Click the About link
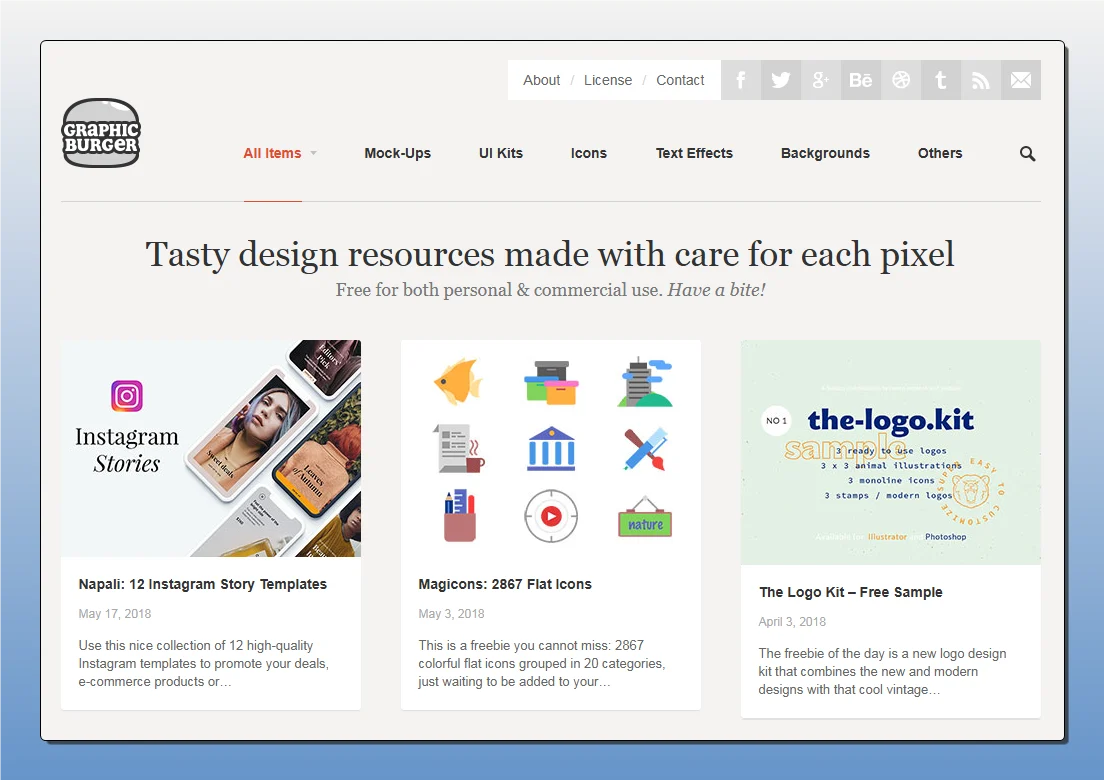 click(x=541, y=80)
